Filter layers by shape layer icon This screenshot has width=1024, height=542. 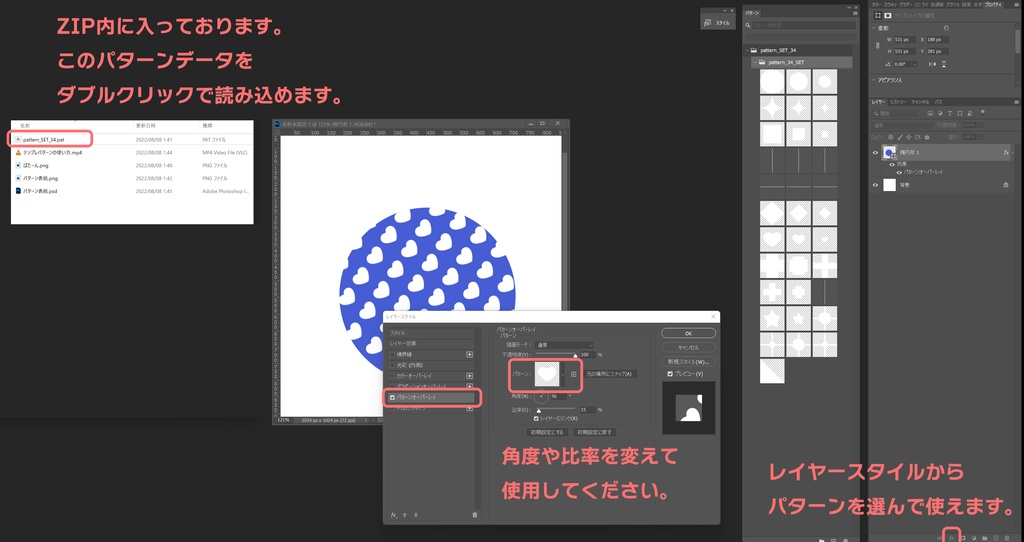click(960, 114)
